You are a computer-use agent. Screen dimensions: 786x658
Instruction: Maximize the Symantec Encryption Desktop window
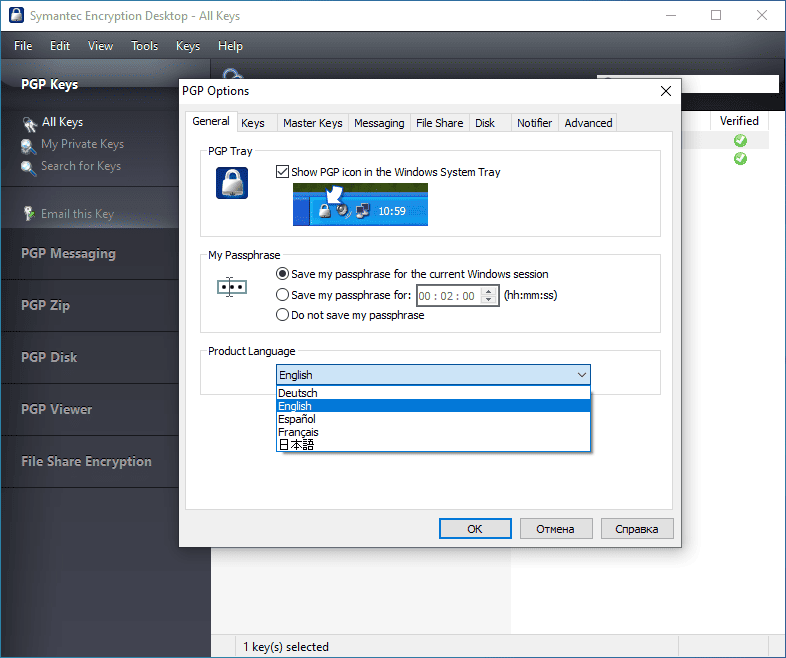(716, 15)
